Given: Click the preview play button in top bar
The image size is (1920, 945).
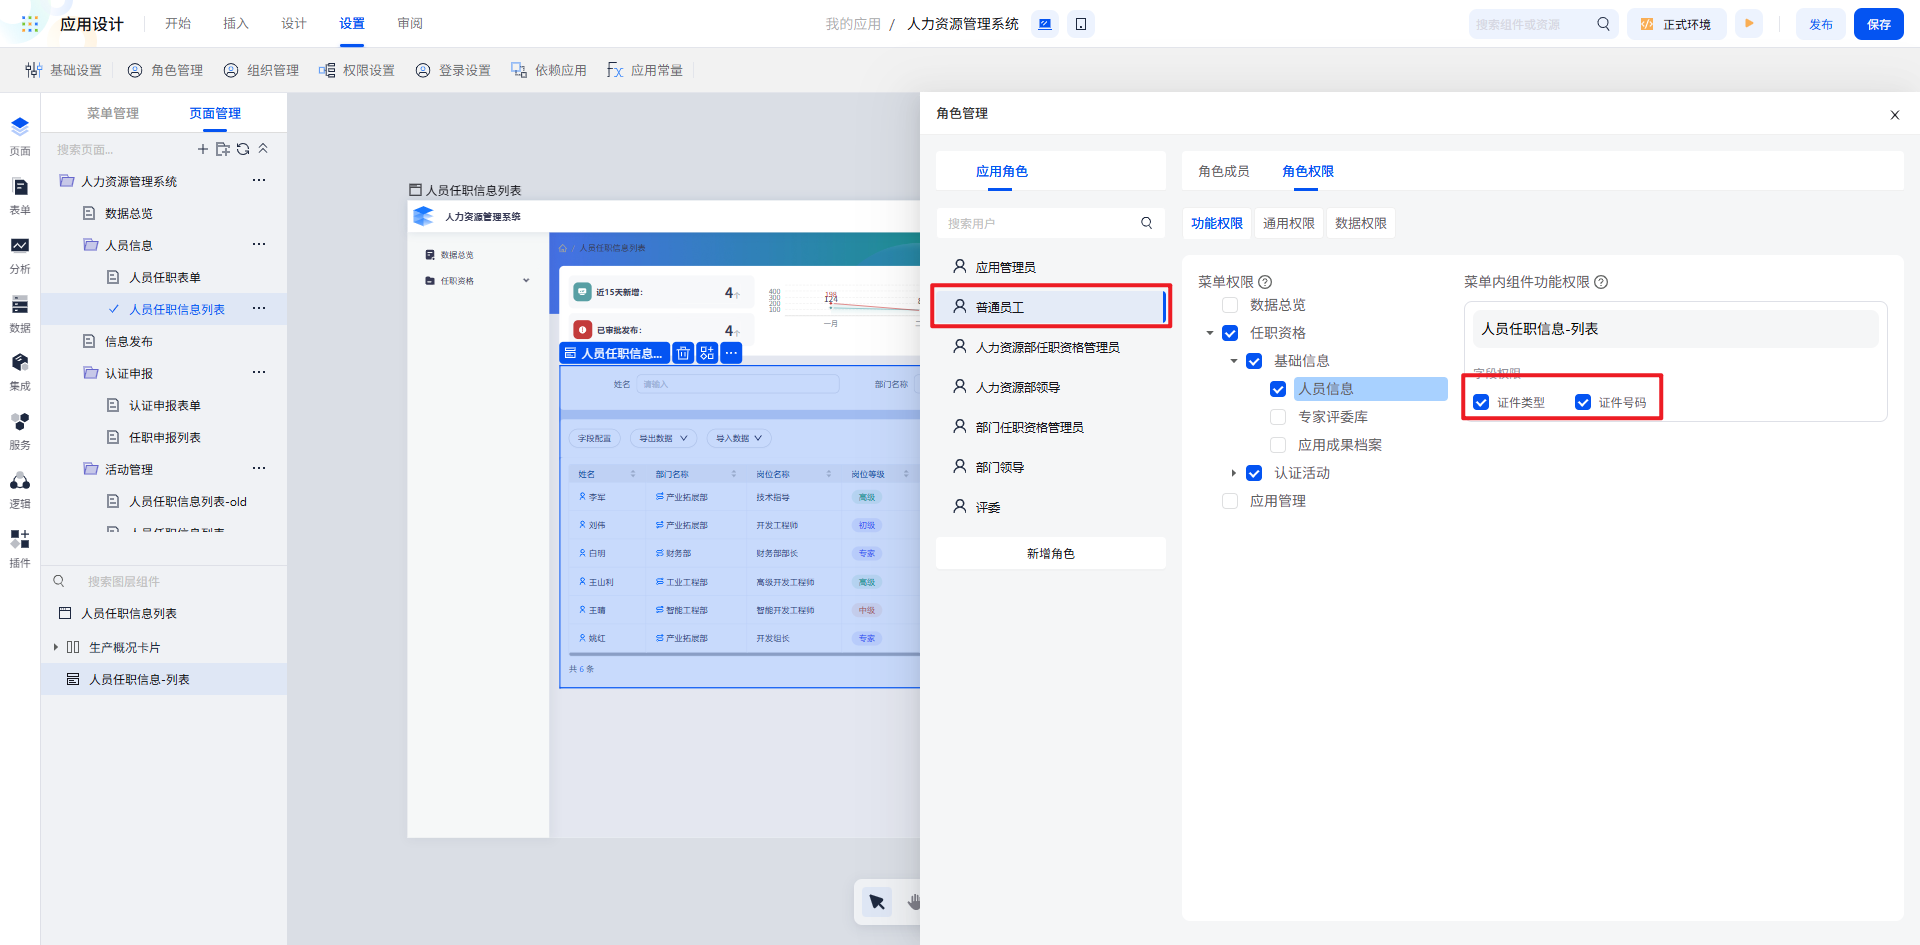Looking at the screenshot, I should [1749, 24].
